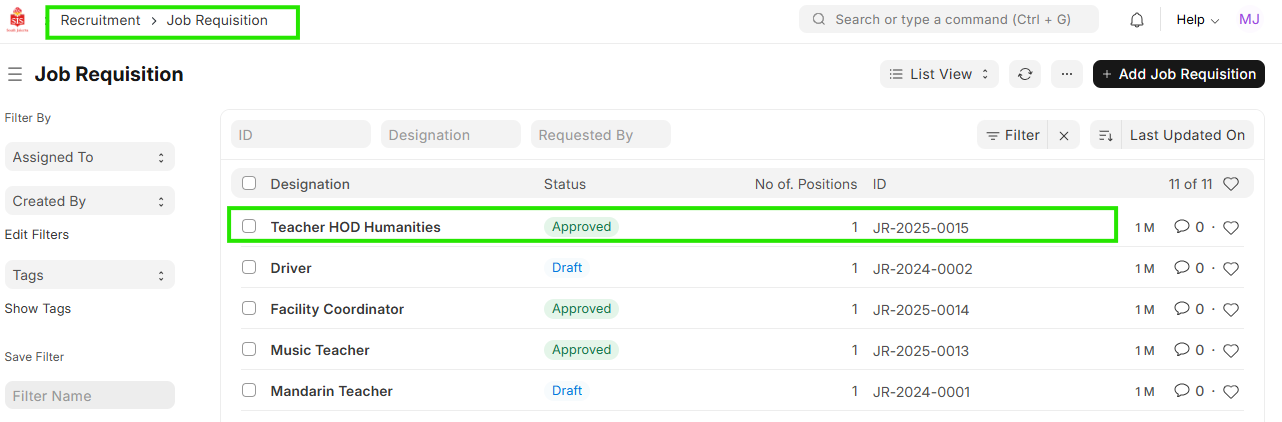1282x422 pixels.
Task: Toggle the sidebar hamburger icon
Action: [x=15, y=75]
